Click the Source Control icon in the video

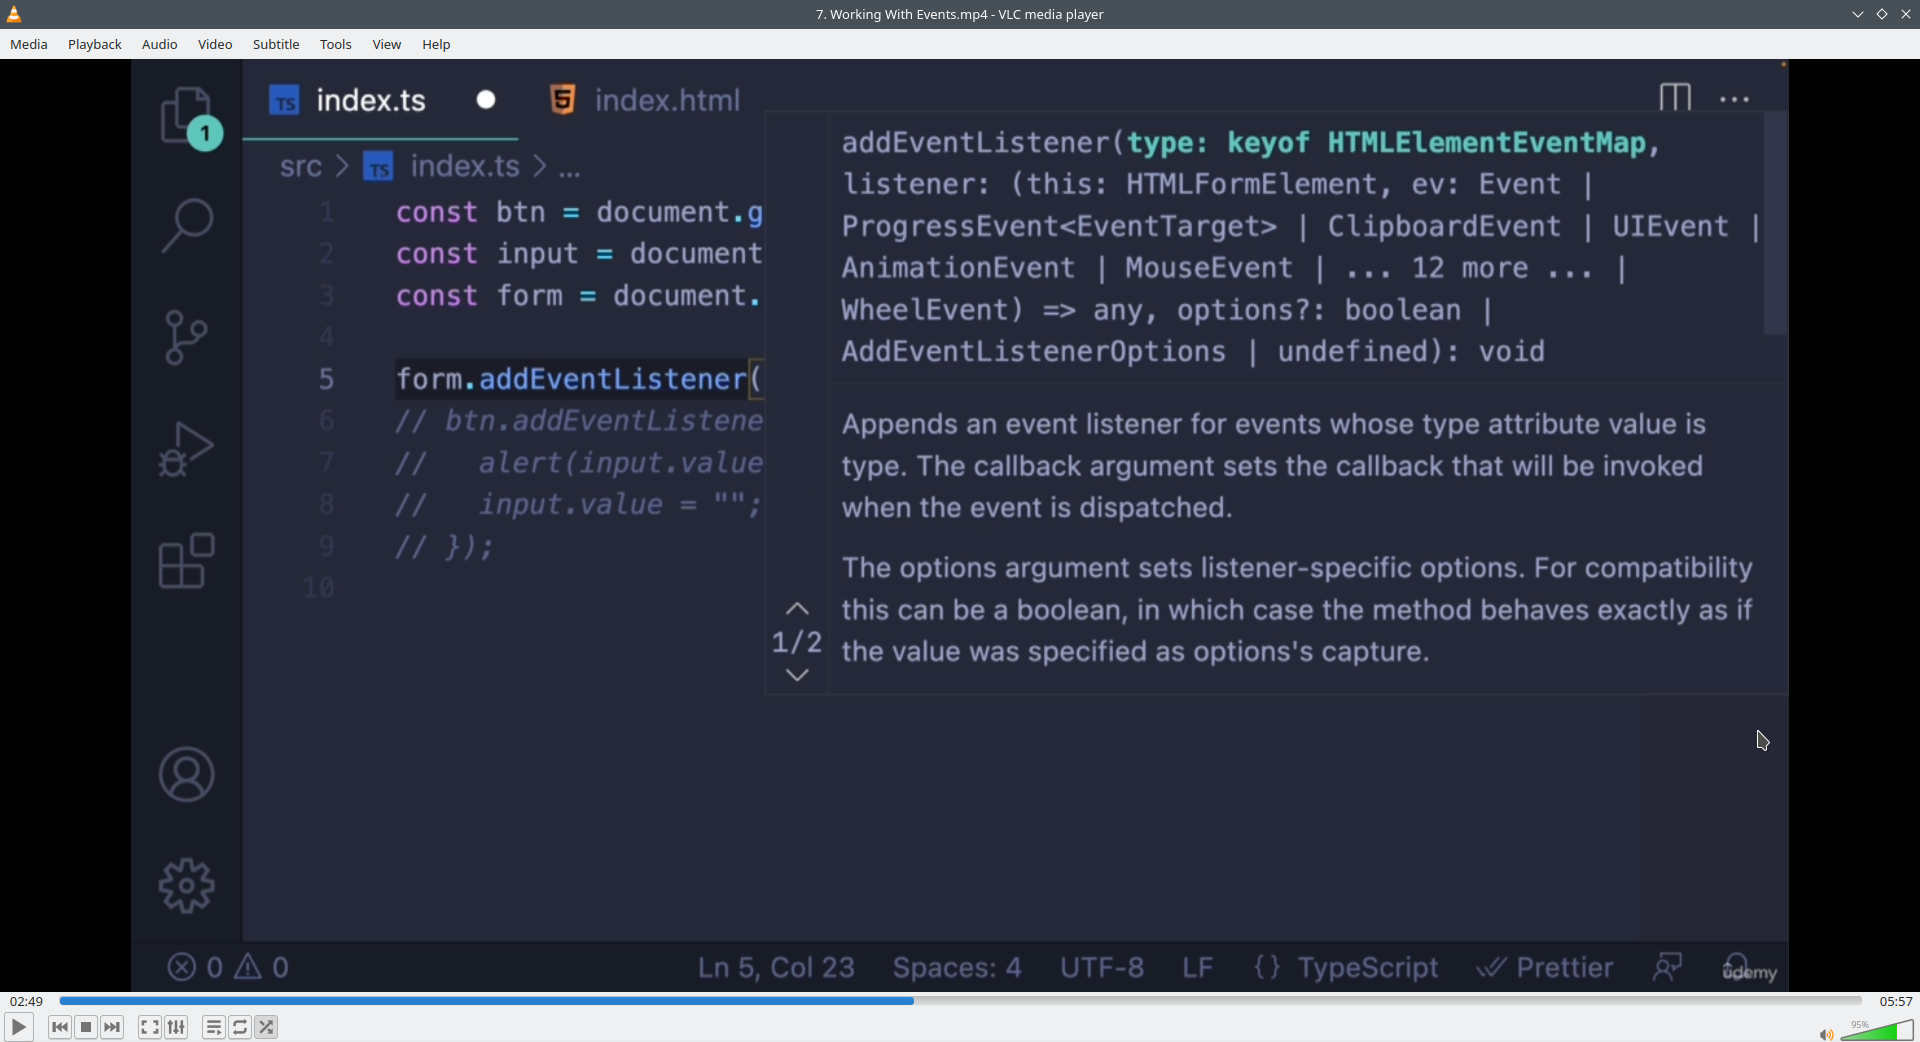(x=186, y=337)
